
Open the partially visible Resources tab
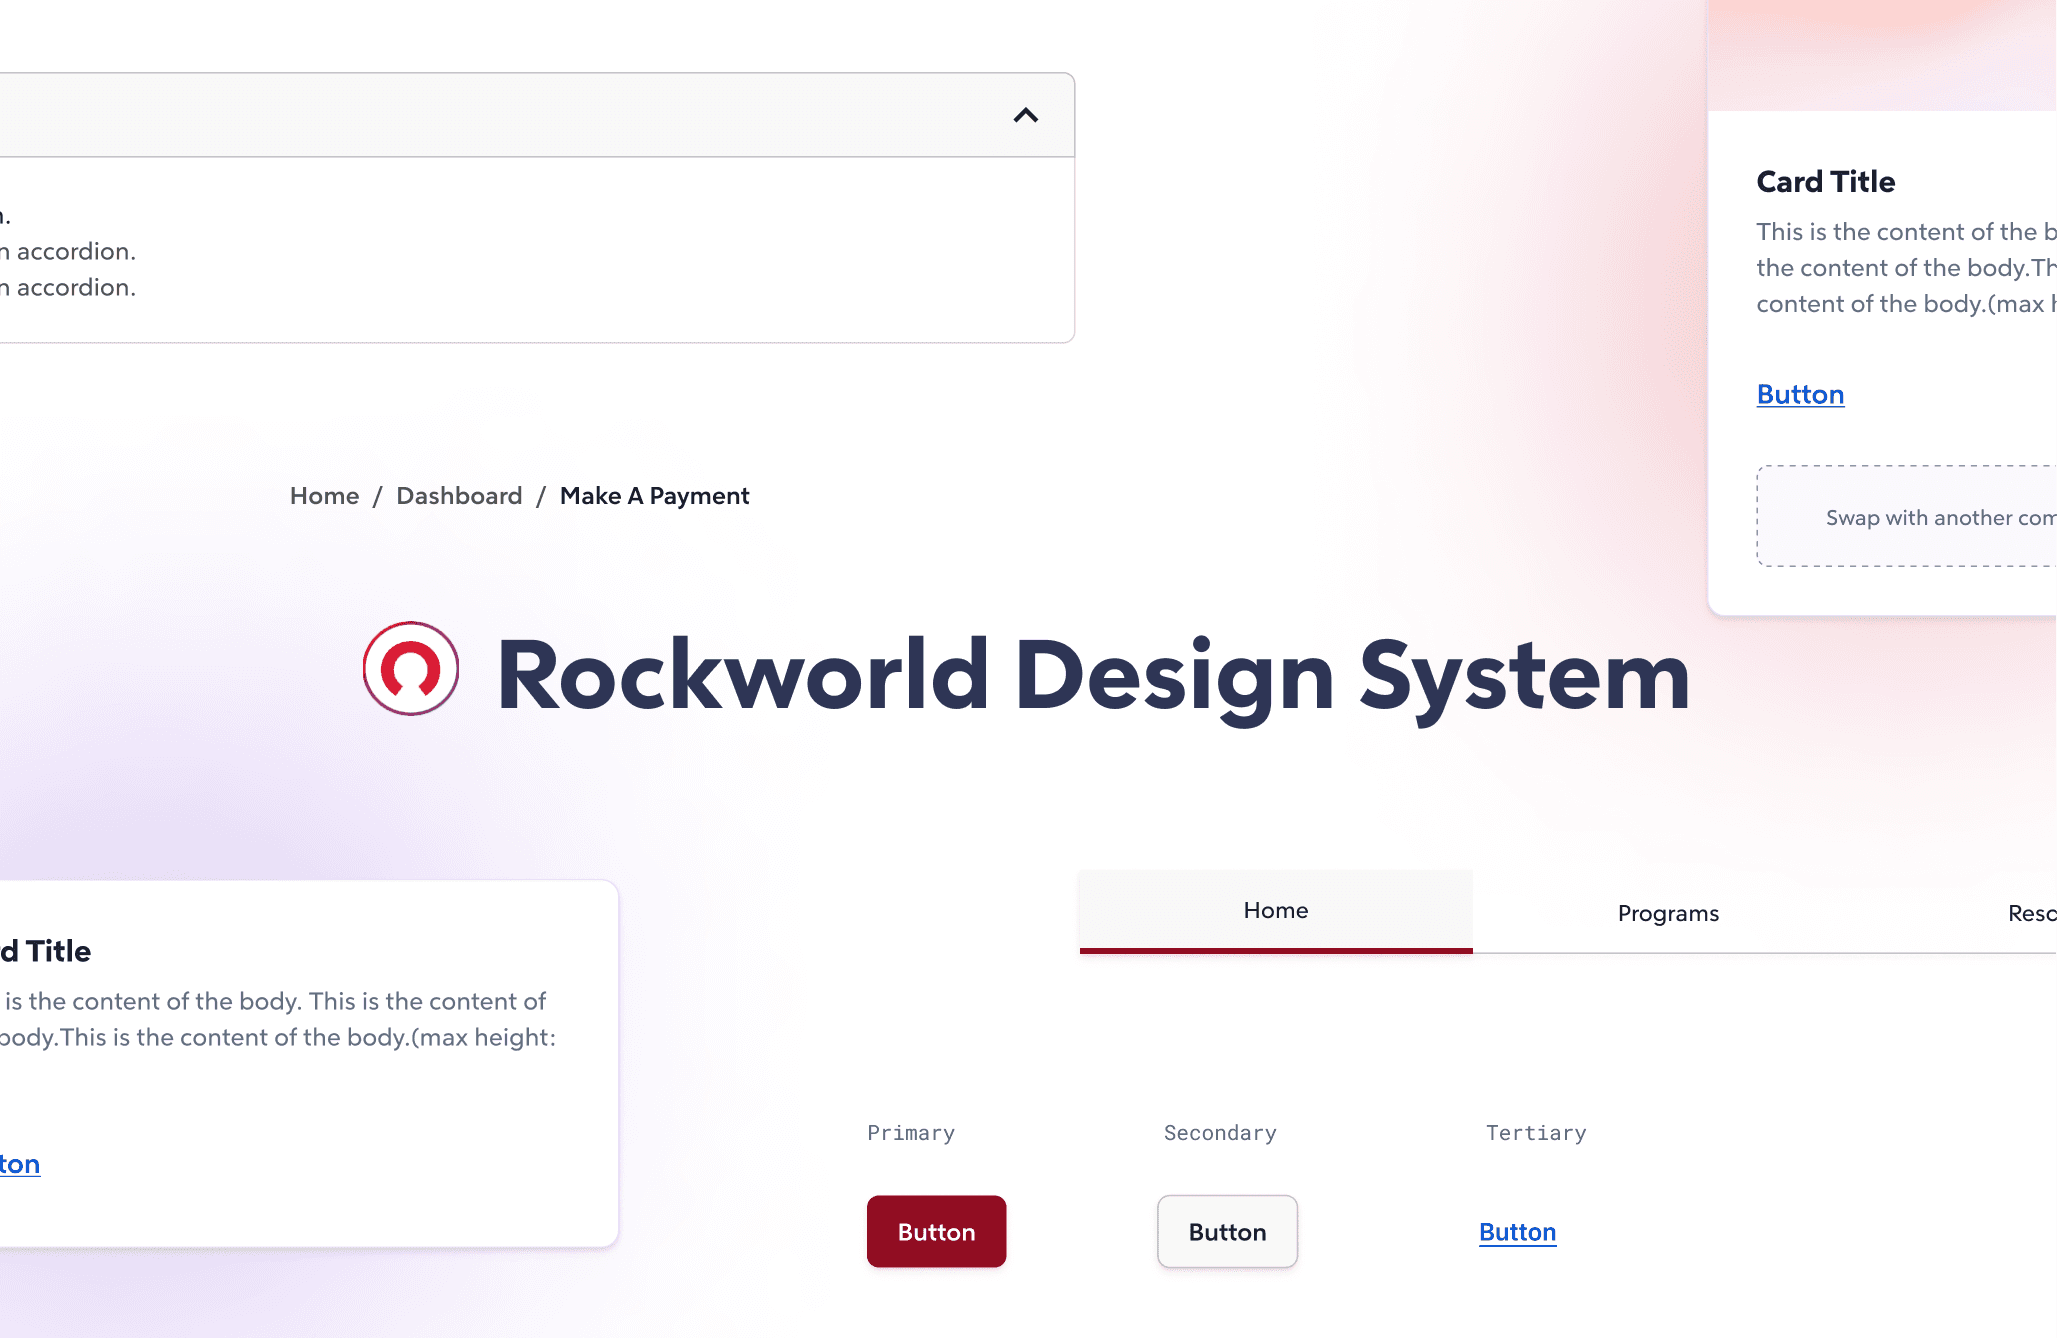[x=2031, y=914]
